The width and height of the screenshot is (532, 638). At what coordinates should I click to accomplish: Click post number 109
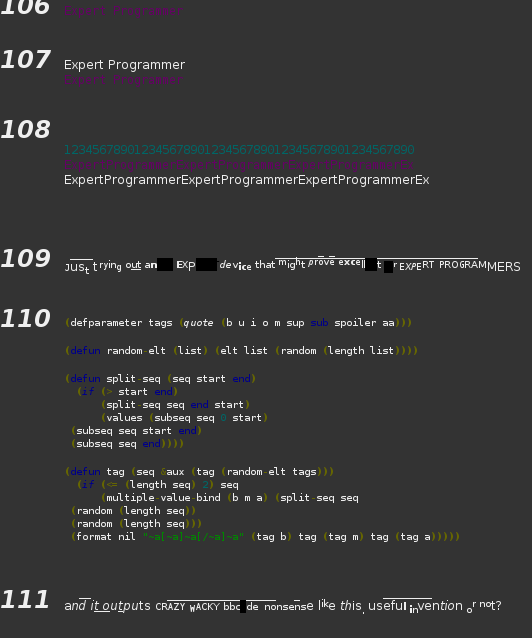pyautogui.click(x=26, y=258)
